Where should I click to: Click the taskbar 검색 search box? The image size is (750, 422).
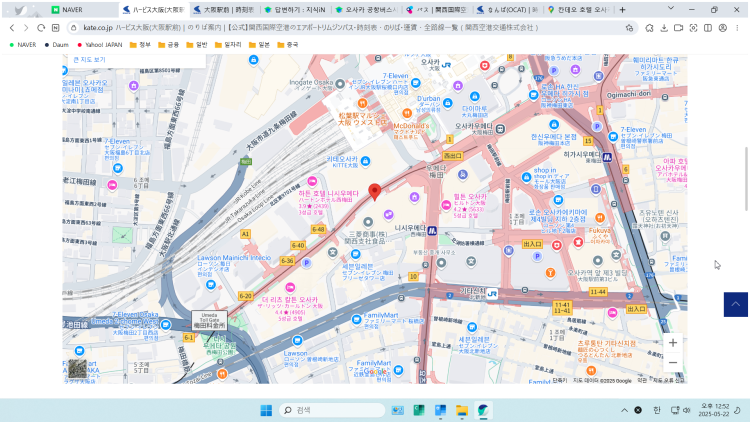331,410
